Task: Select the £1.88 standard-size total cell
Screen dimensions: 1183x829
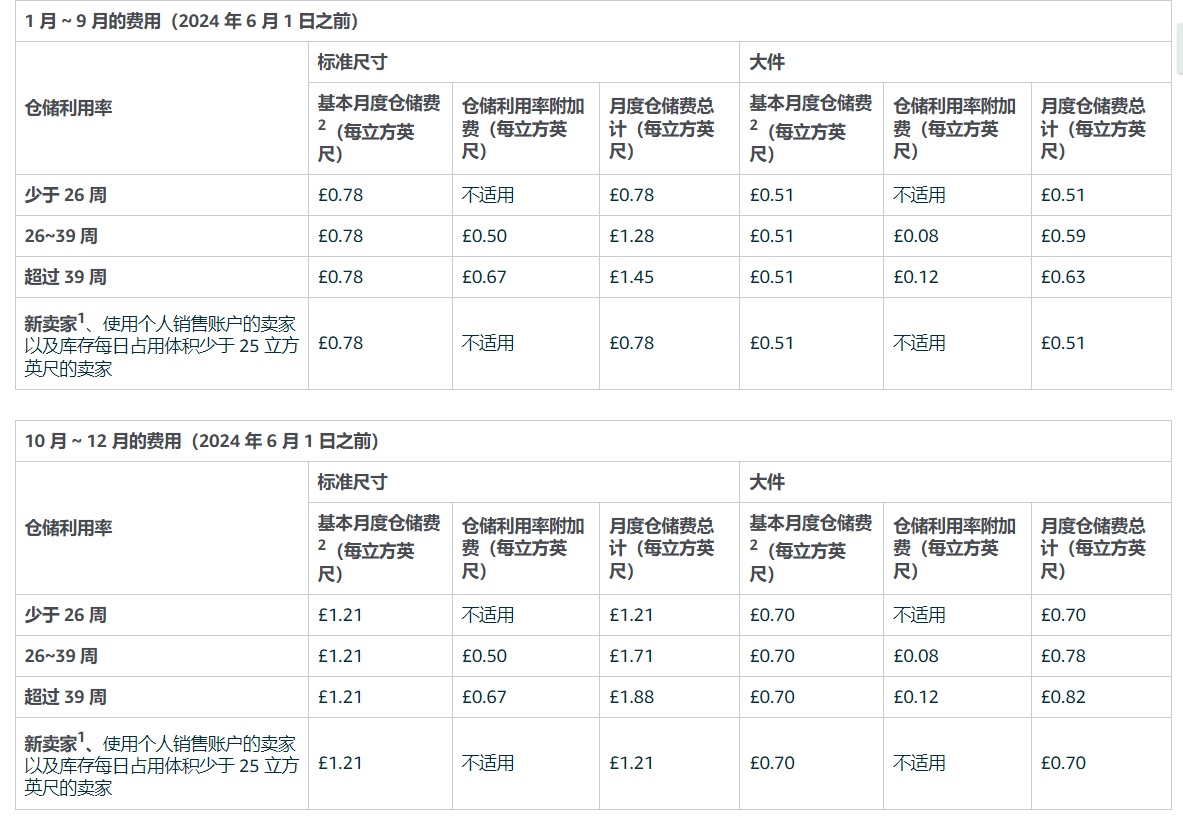Action: click(x=630, y=697)
